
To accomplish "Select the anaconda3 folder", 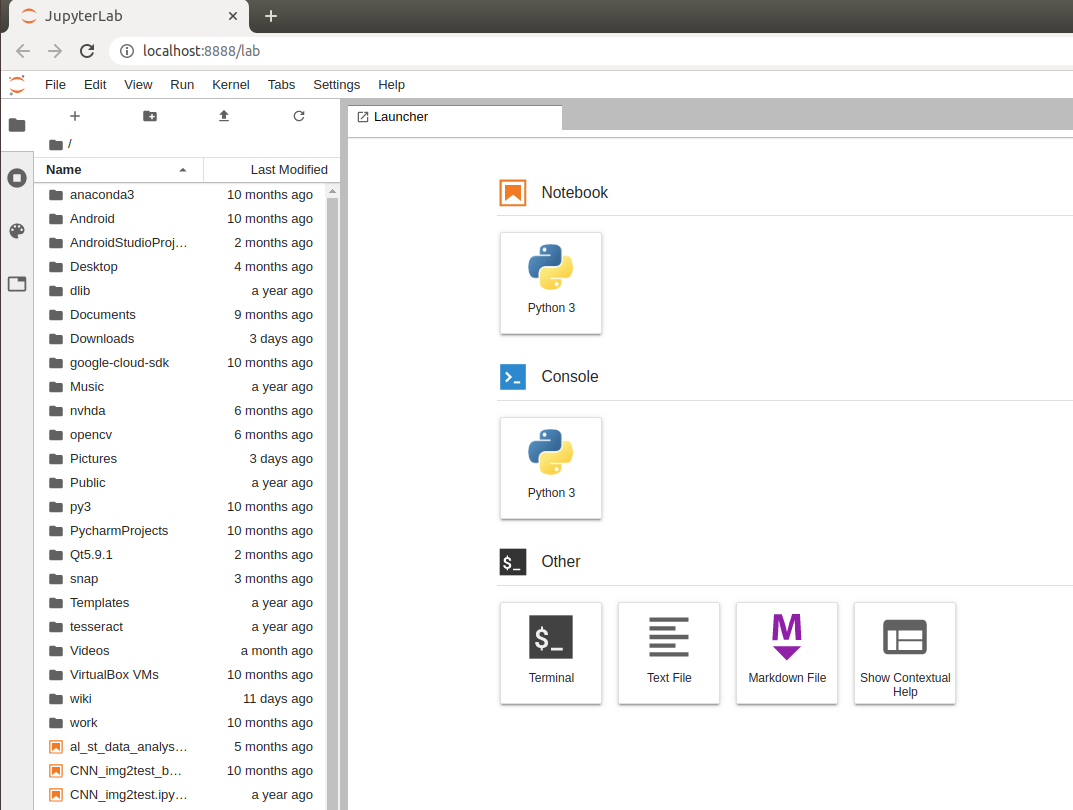I will click(181, 195).
